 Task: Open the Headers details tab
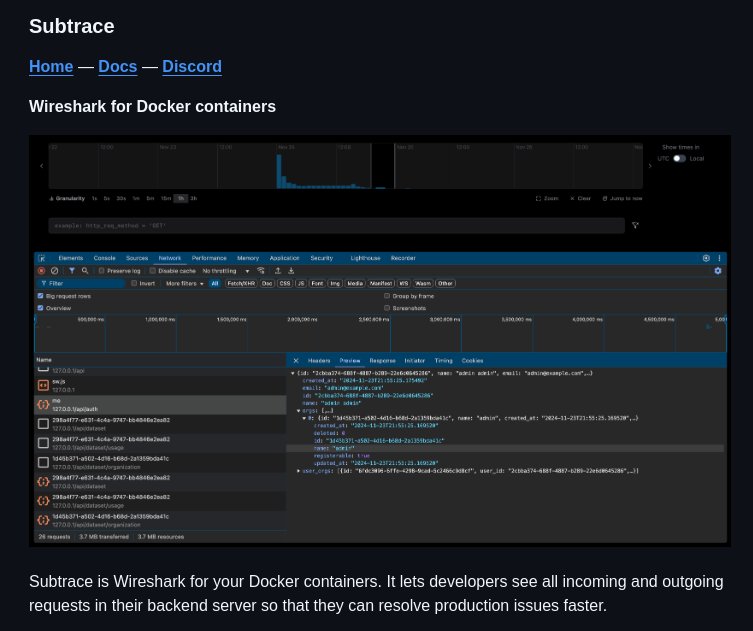[319, 361]
